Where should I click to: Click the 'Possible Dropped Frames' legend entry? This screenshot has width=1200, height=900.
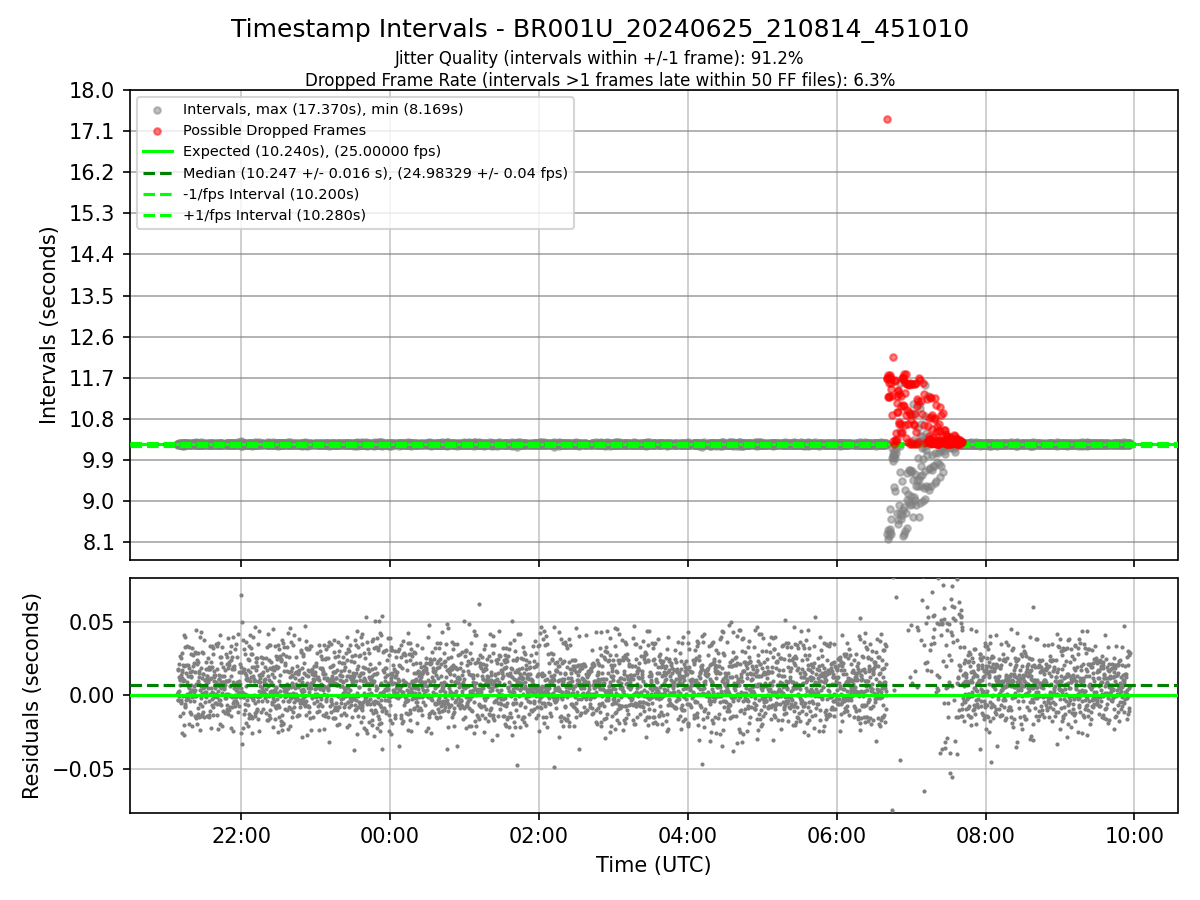pos(274,130)
